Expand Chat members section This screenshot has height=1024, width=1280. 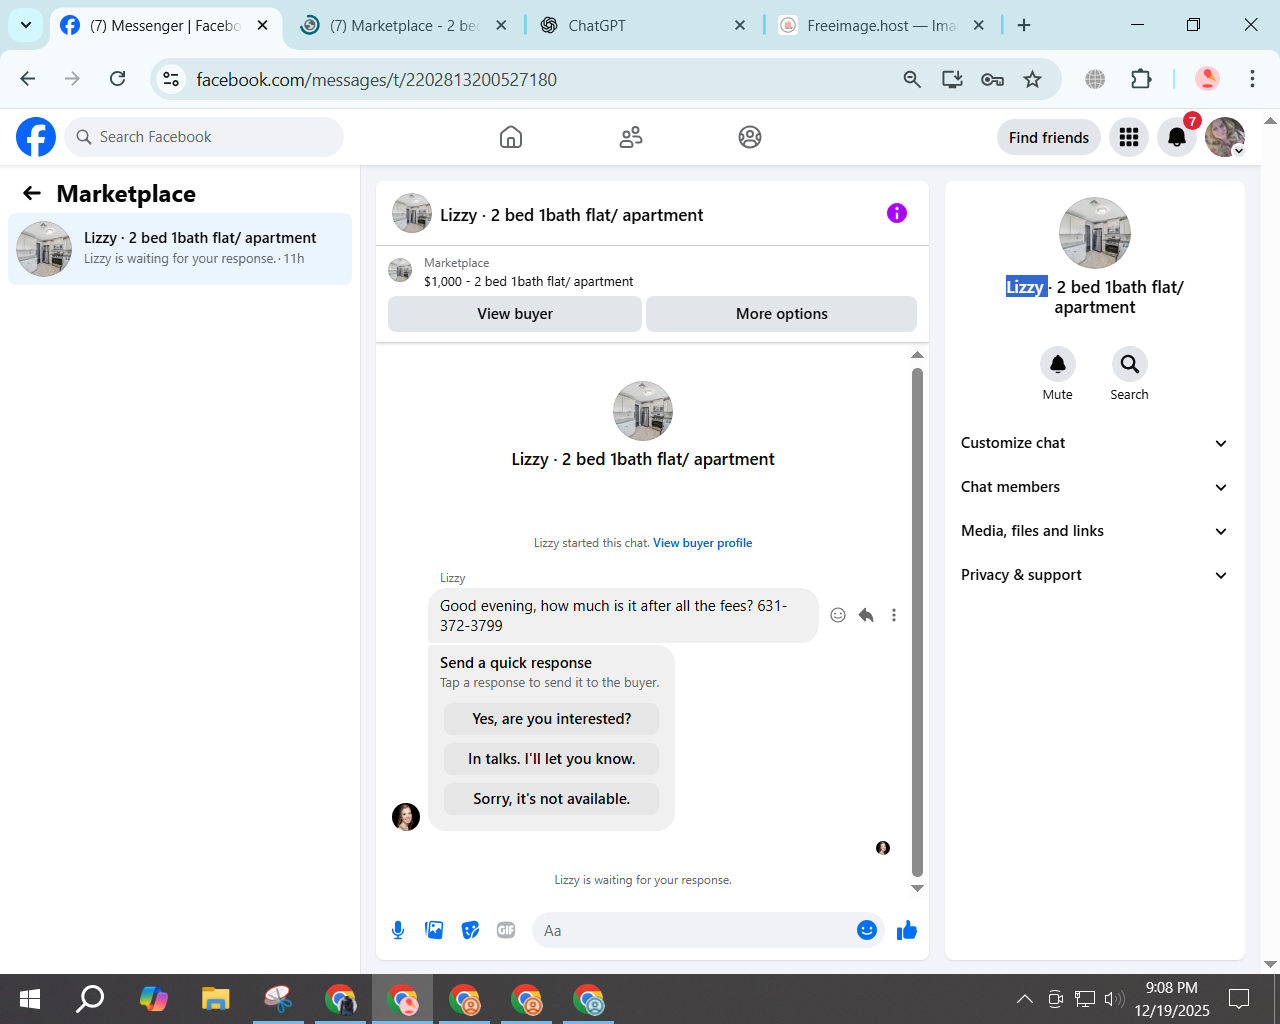click(1094, 487)
